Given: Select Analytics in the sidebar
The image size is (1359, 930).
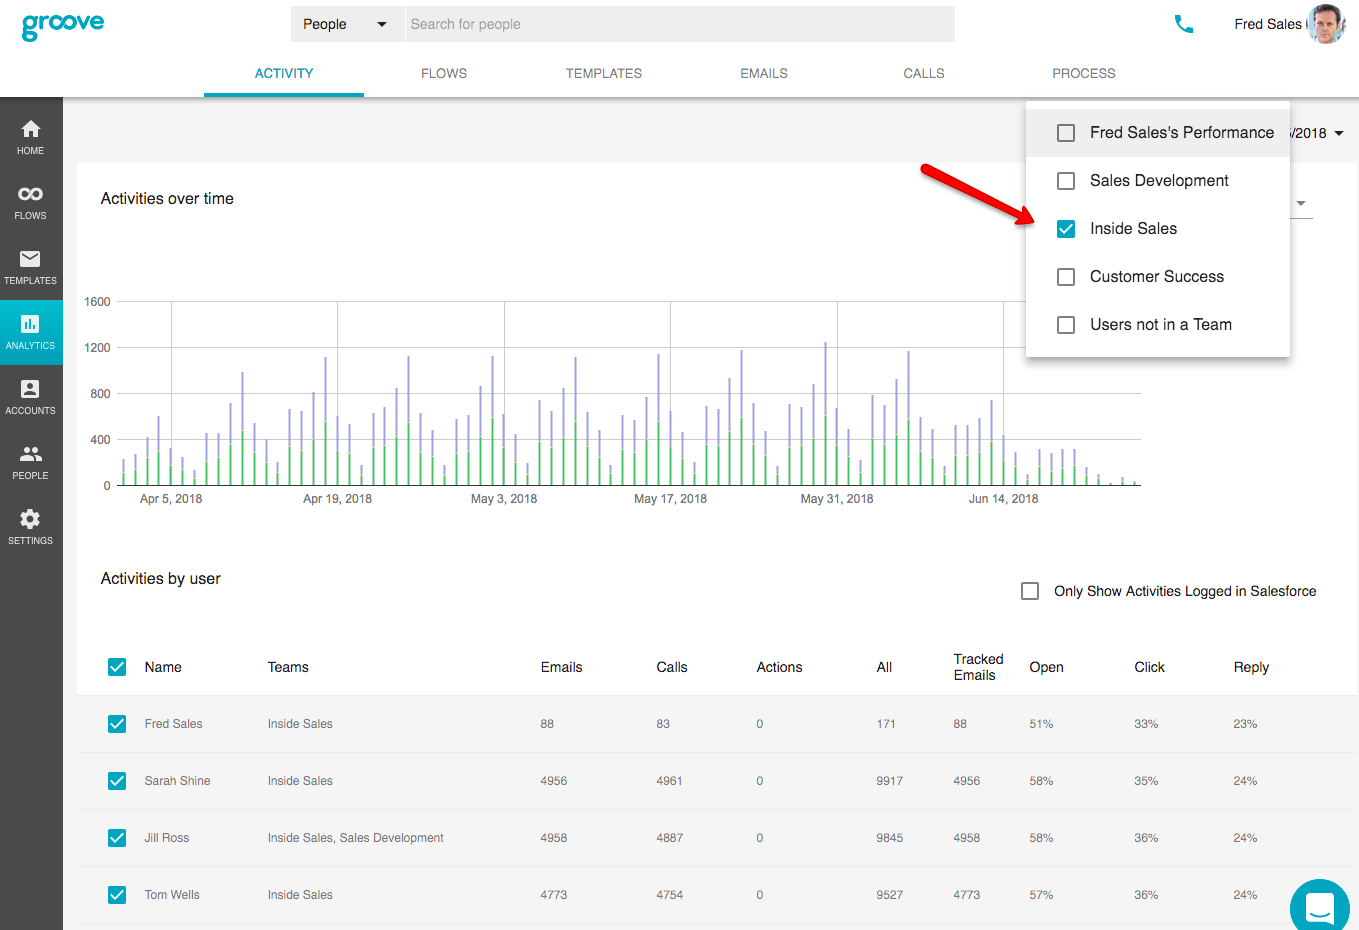Looking at the screenshot, I should pos(31,332).
